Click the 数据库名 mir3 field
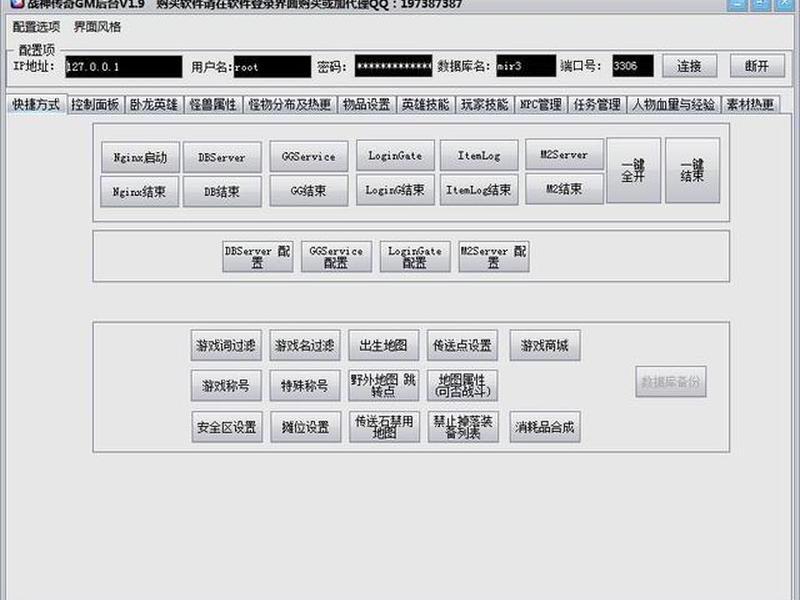This screenshot has height=600, width=800. pyautogui.click(x=526, y=66)
